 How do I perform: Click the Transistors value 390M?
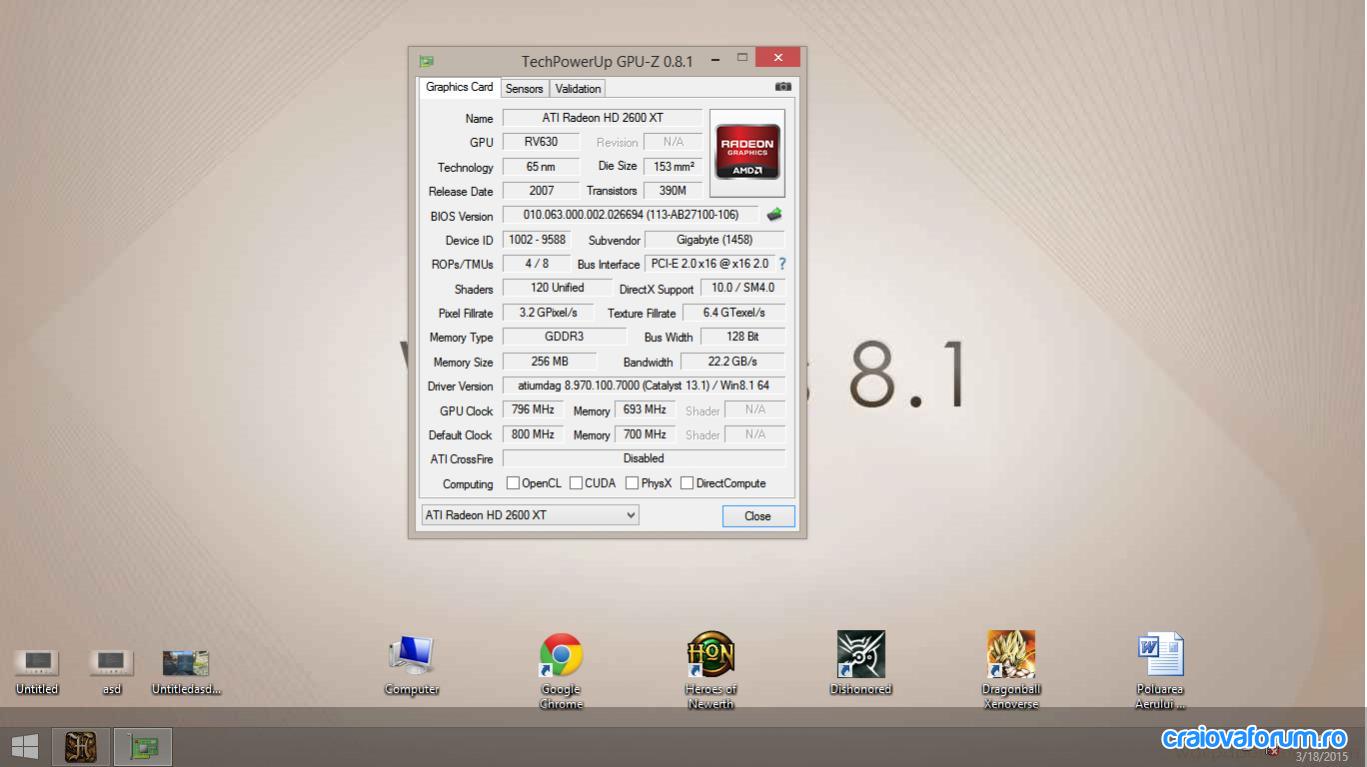[673, 190]
